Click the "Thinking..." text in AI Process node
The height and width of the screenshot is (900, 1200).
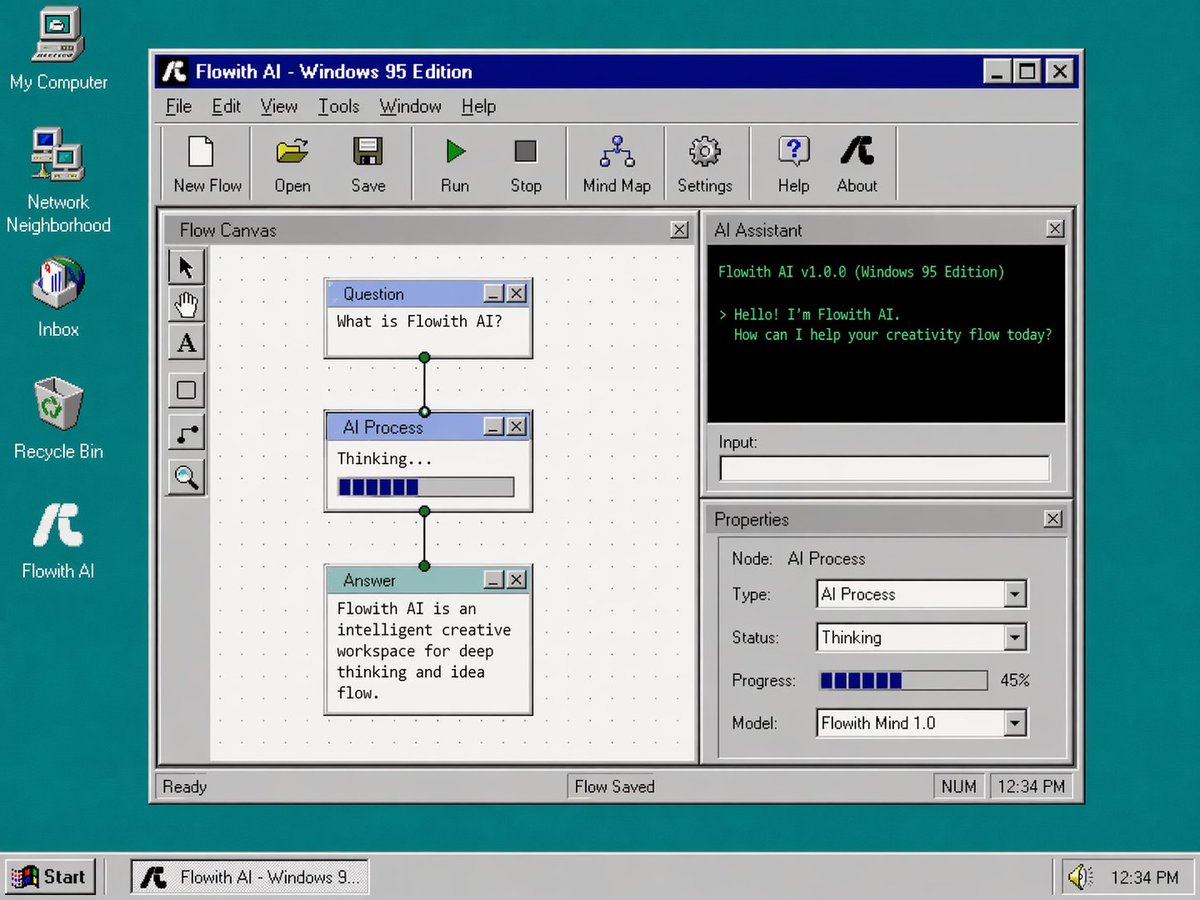pos(385,459)
